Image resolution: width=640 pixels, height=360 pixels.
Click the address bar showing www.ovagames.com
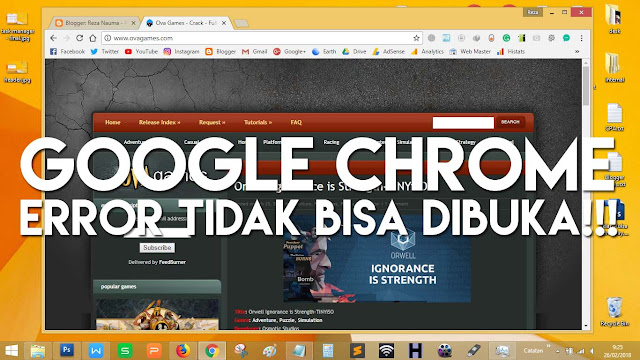(261, 38)
